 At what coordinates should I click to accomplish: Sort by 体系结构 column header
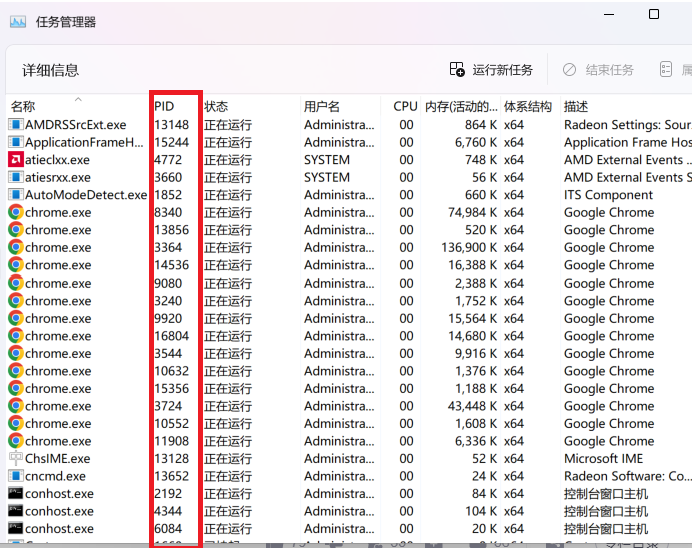tap(528, 106)
